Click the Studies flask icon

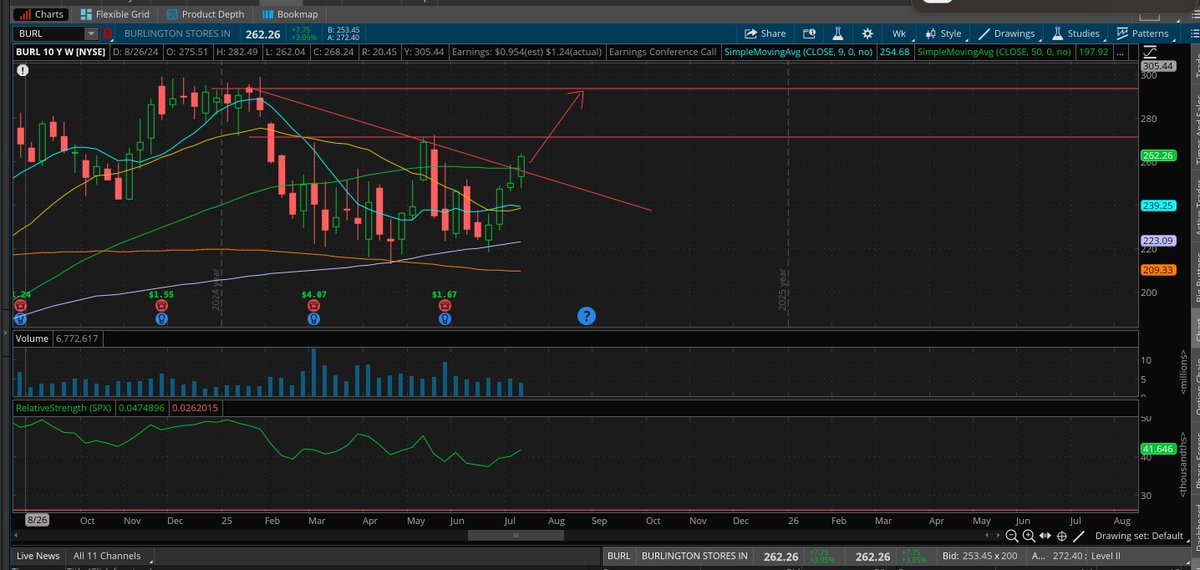pyautogui.click(x=1056, y=33)
